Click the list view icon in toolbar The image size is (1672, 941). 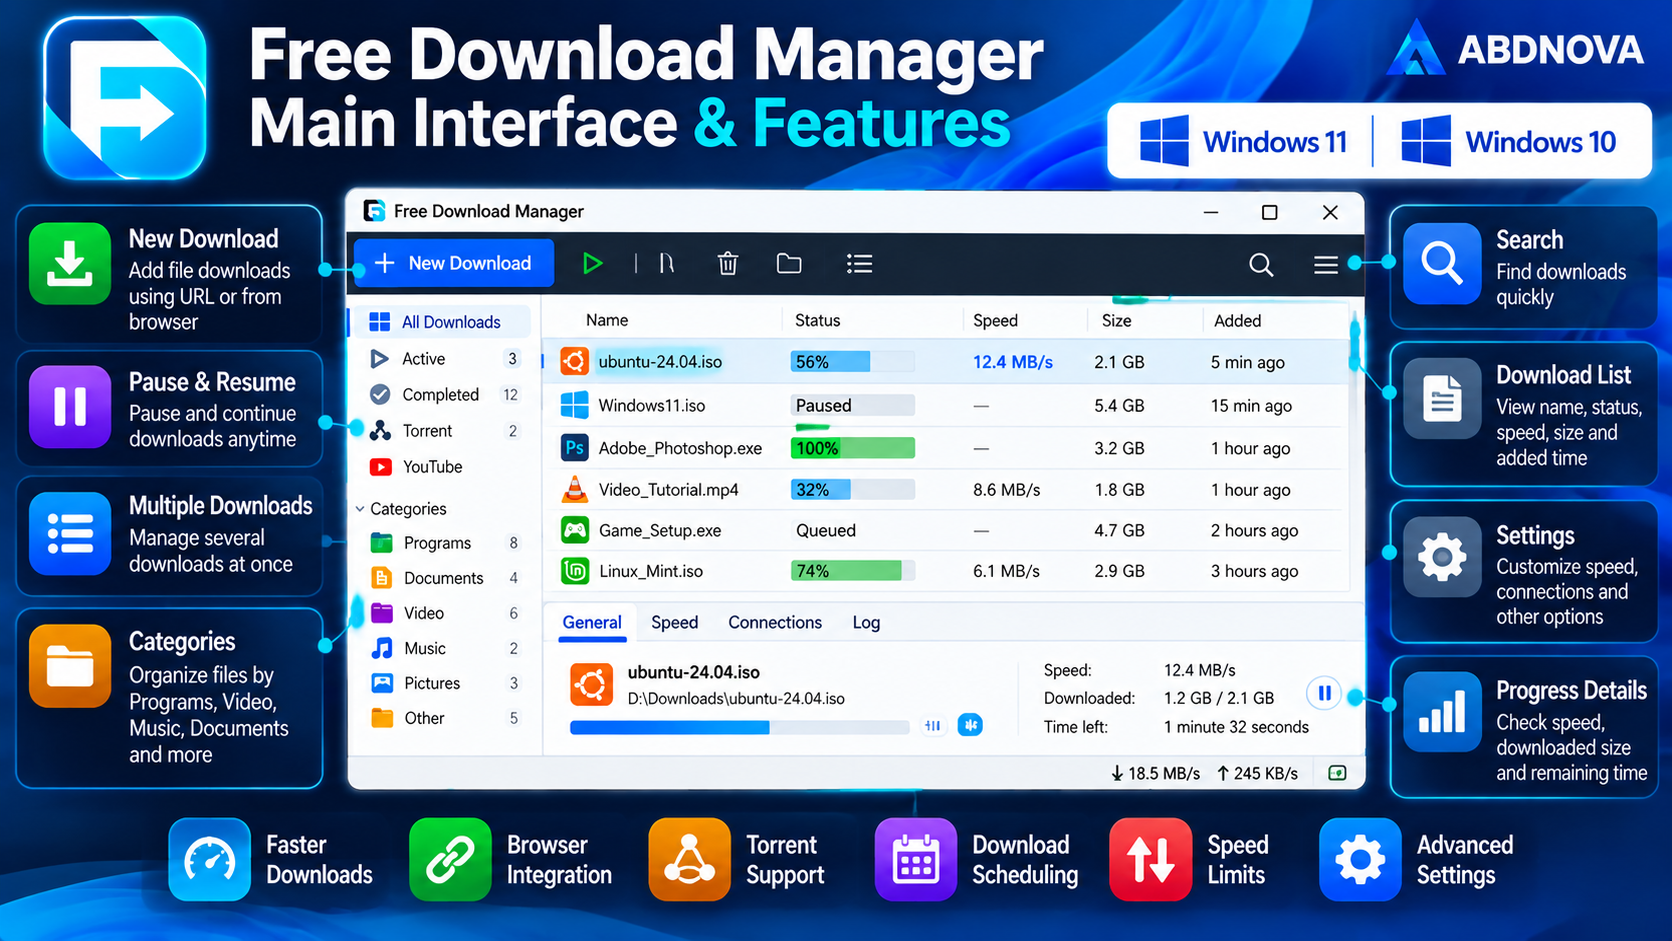(859, 263)
